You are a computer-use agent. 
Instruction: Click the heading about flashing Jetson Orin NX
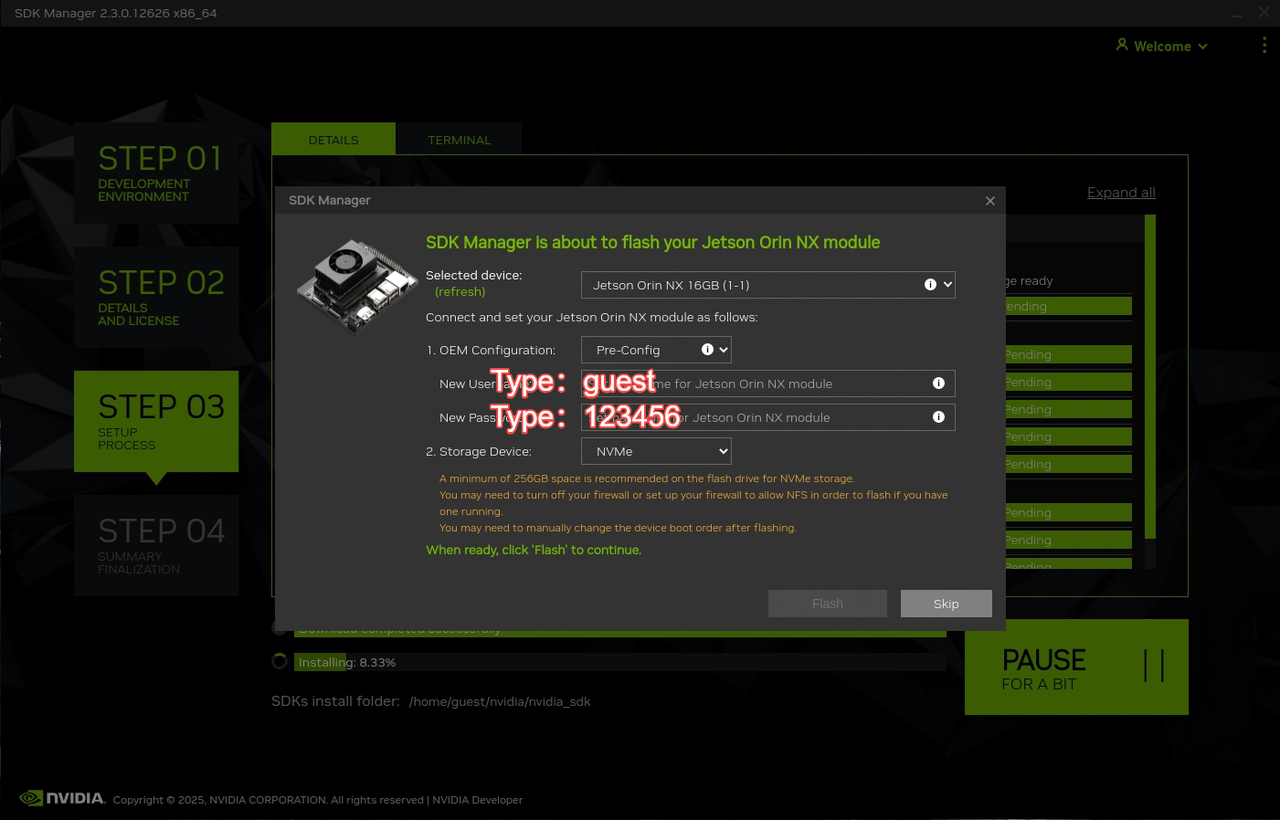tap(653, 242)
